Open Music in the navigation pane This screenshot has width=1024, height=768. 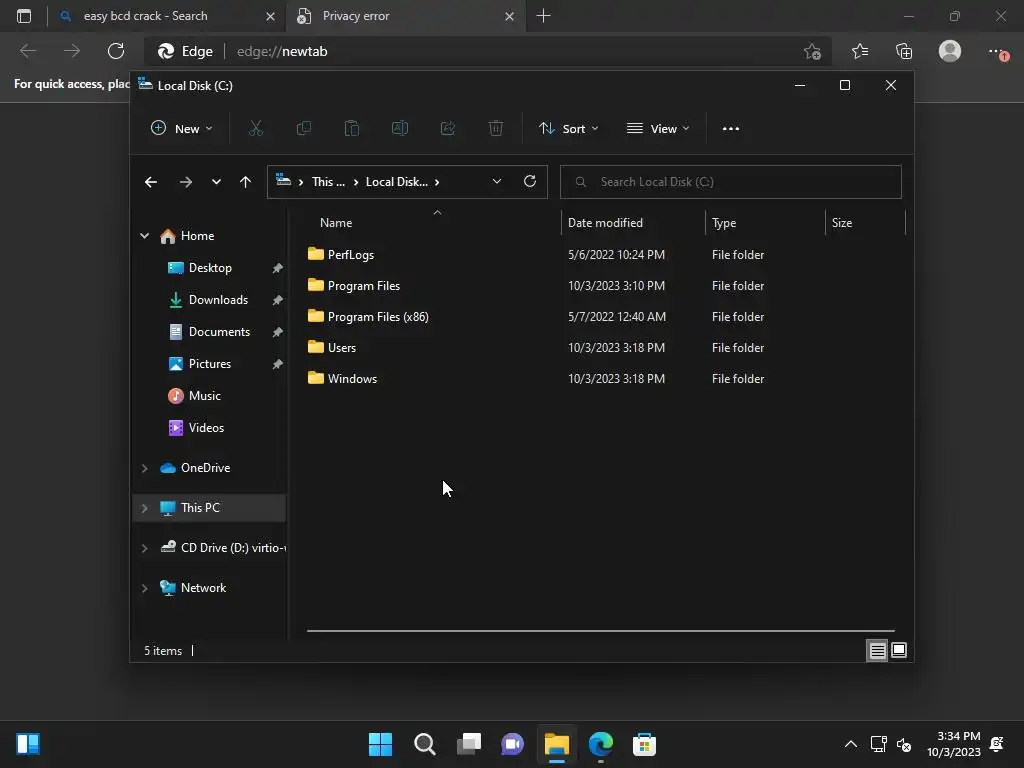click(204, 396)
